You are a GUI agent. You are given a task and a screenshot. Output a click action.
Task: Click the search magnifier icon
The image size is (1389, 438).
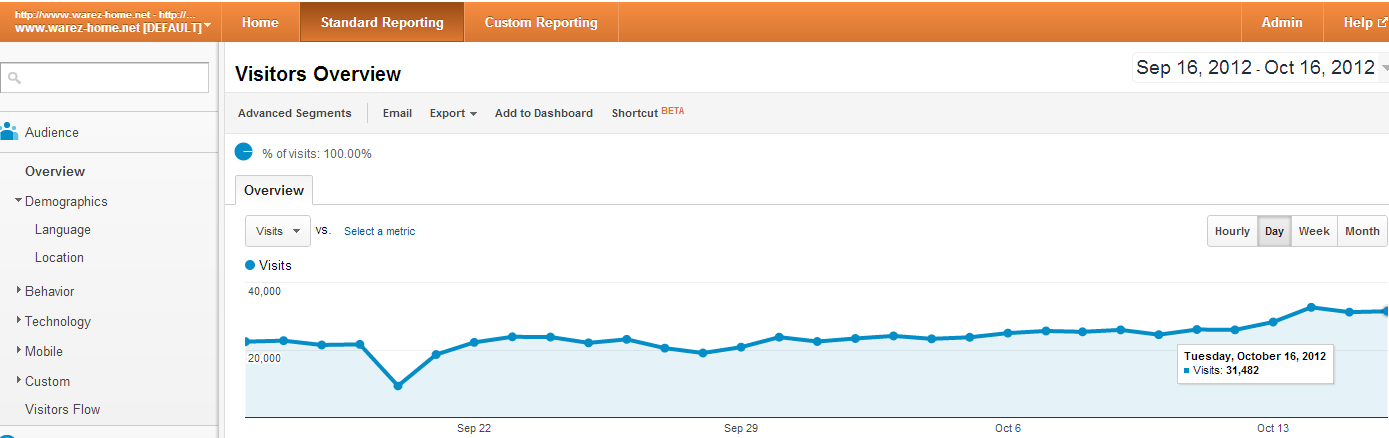[x=14, y=78]
